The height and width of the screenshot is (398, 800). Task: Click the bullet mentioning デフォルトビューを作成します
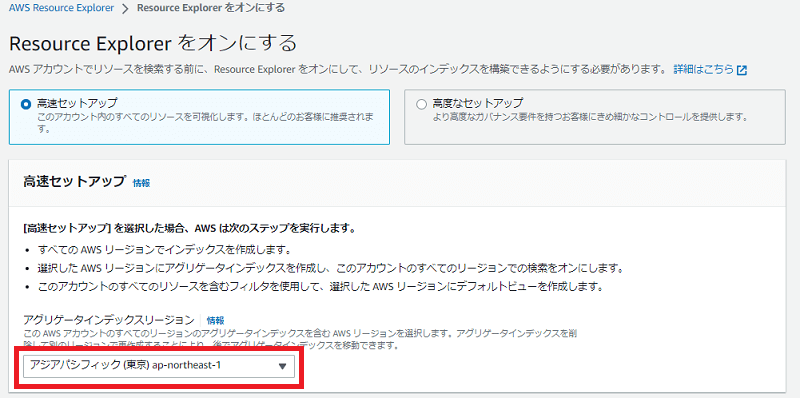321,286
